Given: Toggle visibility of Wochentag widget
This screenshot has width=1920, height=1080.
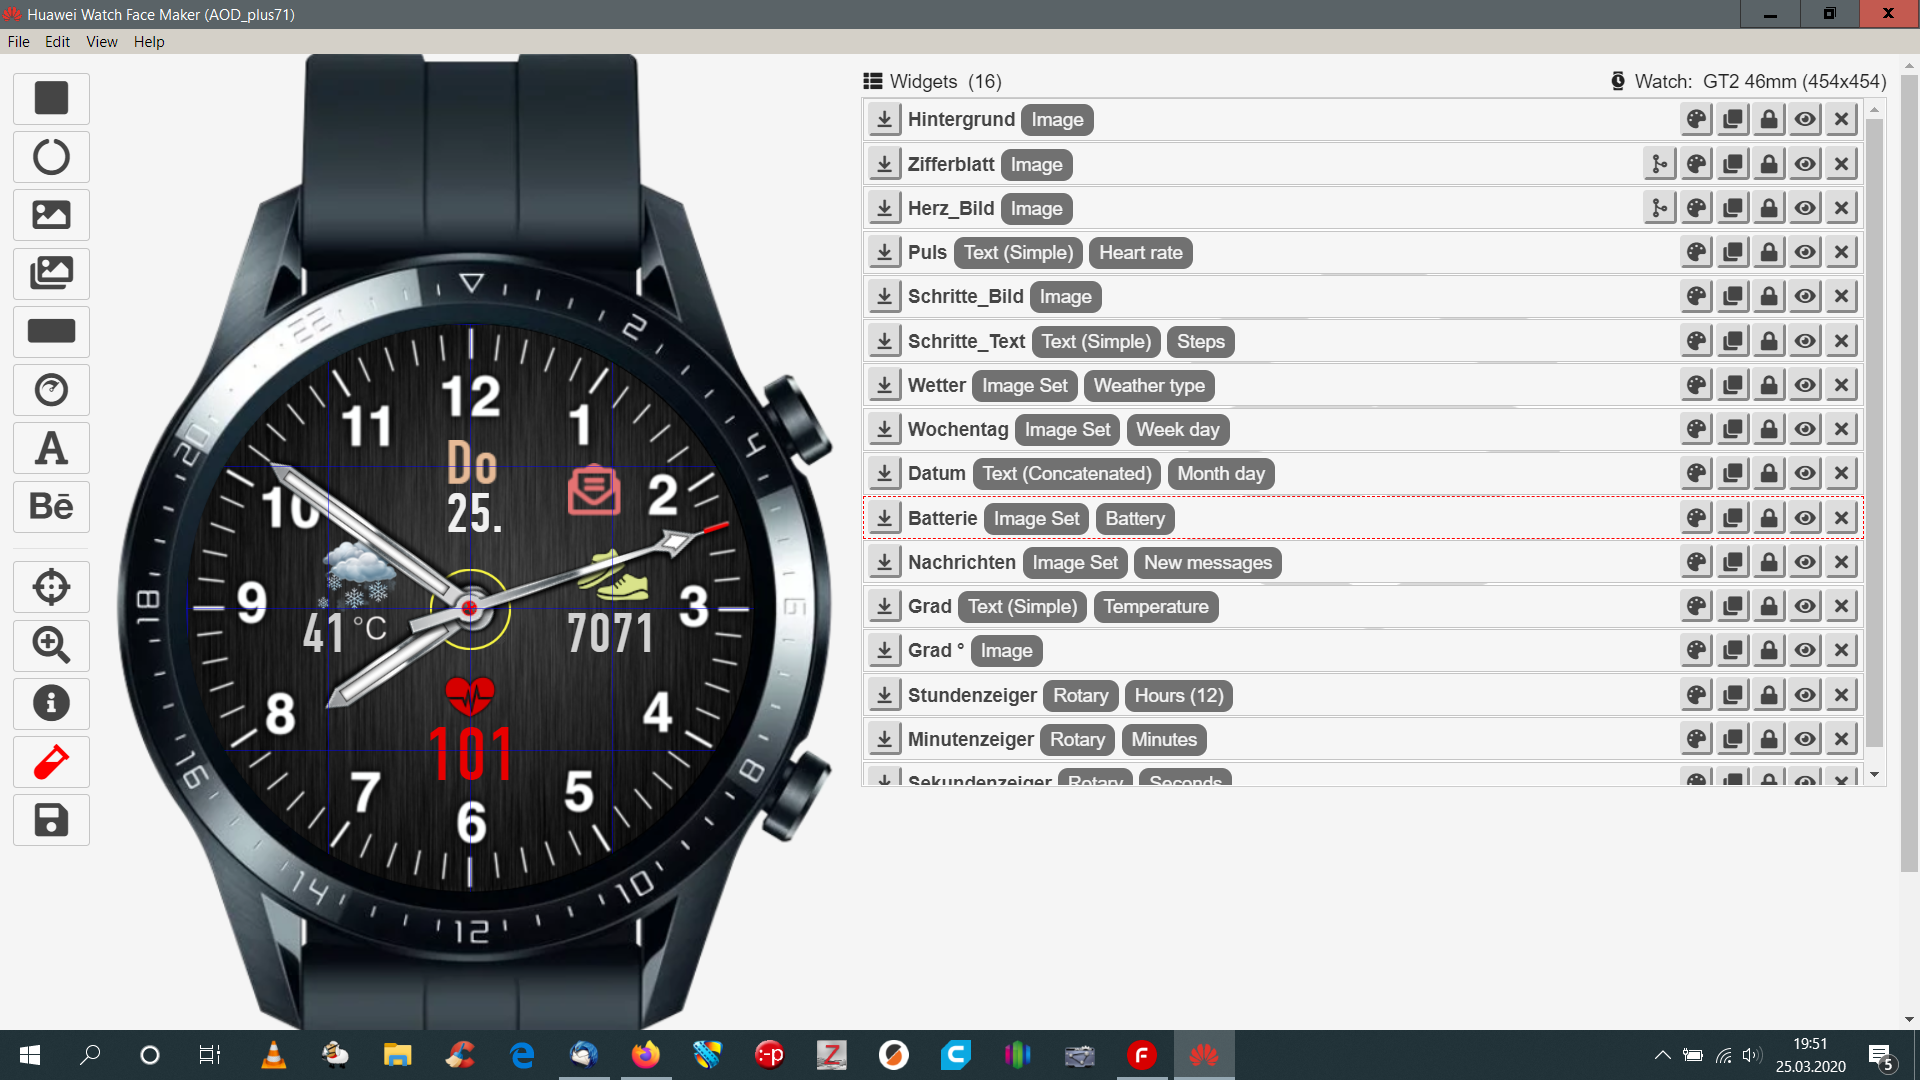Looking at the screenshot, I should pos(1805,429).
